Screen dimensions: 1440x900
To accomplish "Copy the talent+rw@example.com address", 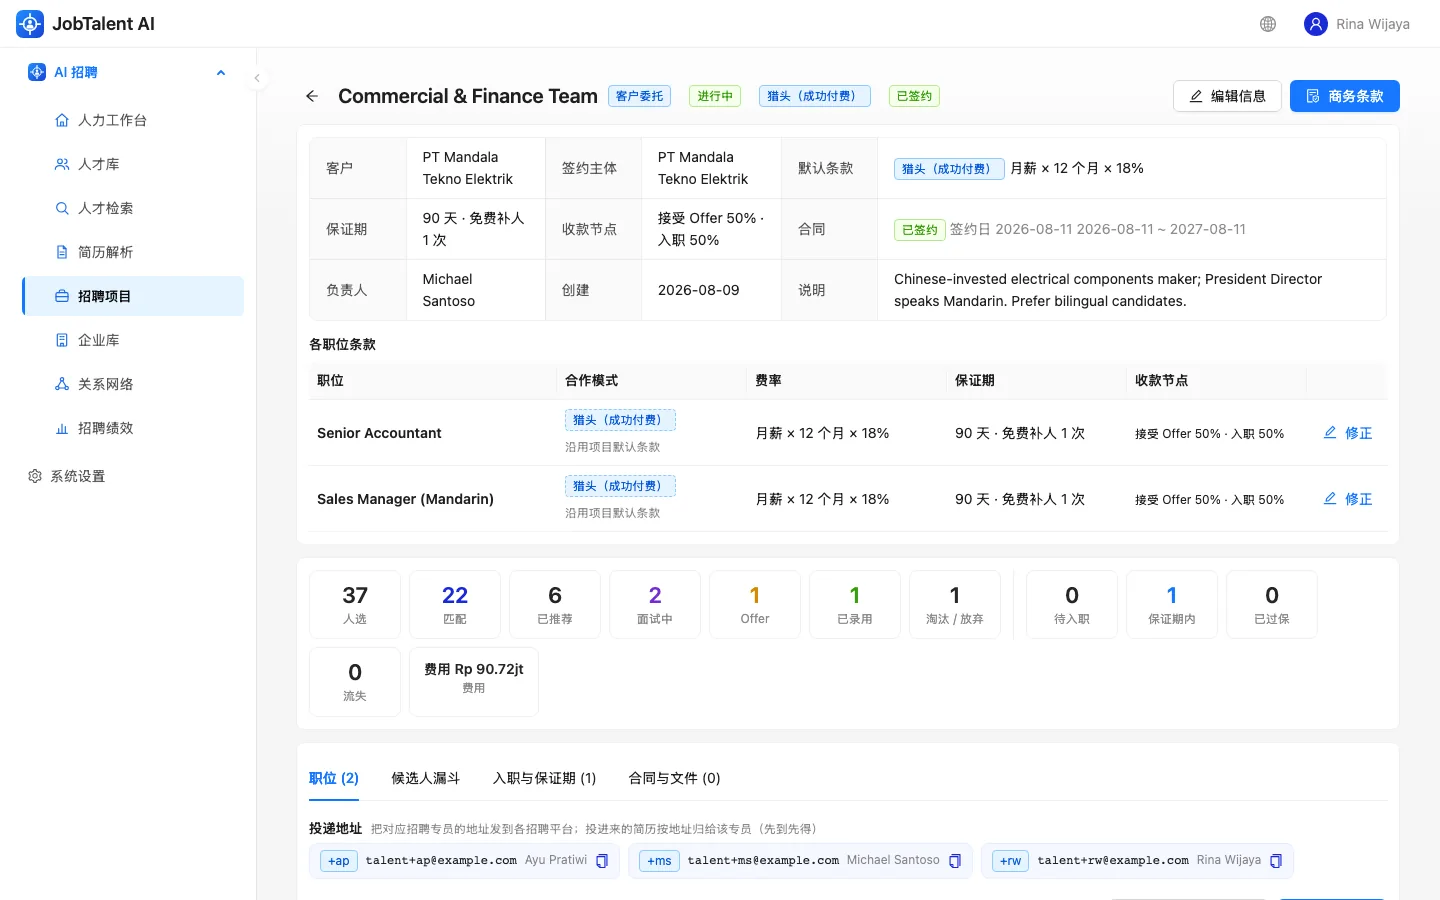I will click(x=1276, y=861).
